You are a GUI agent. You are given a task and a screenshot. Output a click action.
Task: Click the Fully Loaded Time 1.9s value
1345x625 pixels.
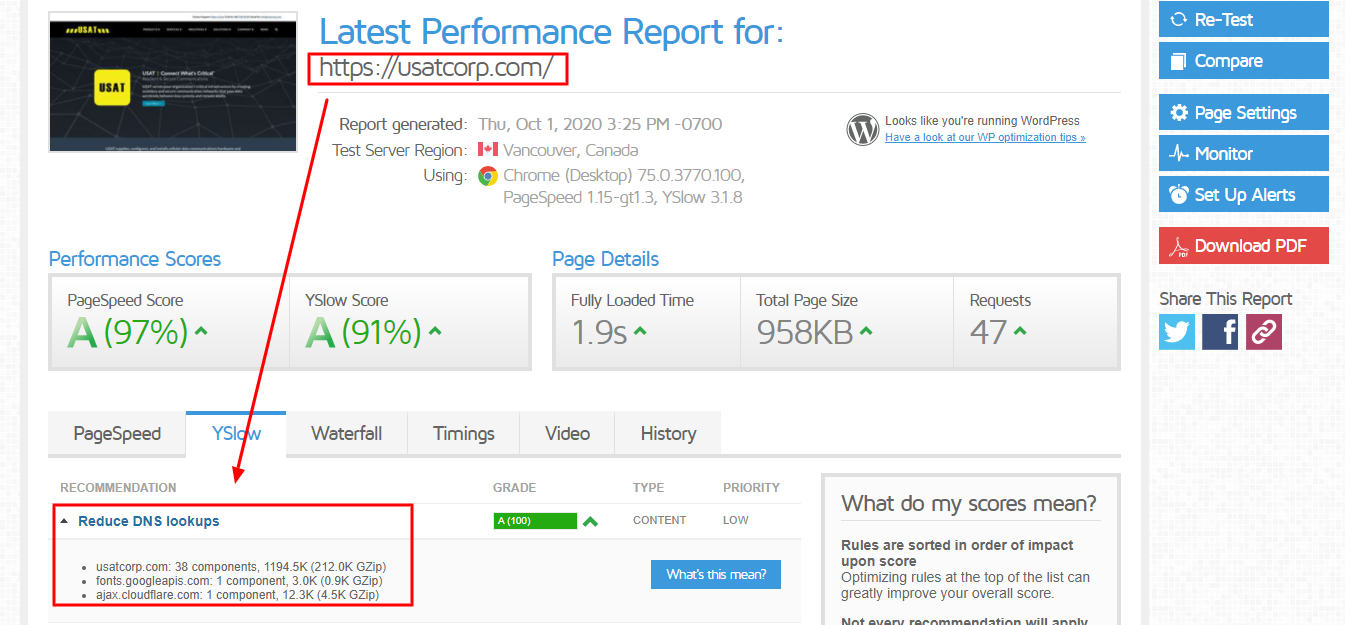coord(599,332)
